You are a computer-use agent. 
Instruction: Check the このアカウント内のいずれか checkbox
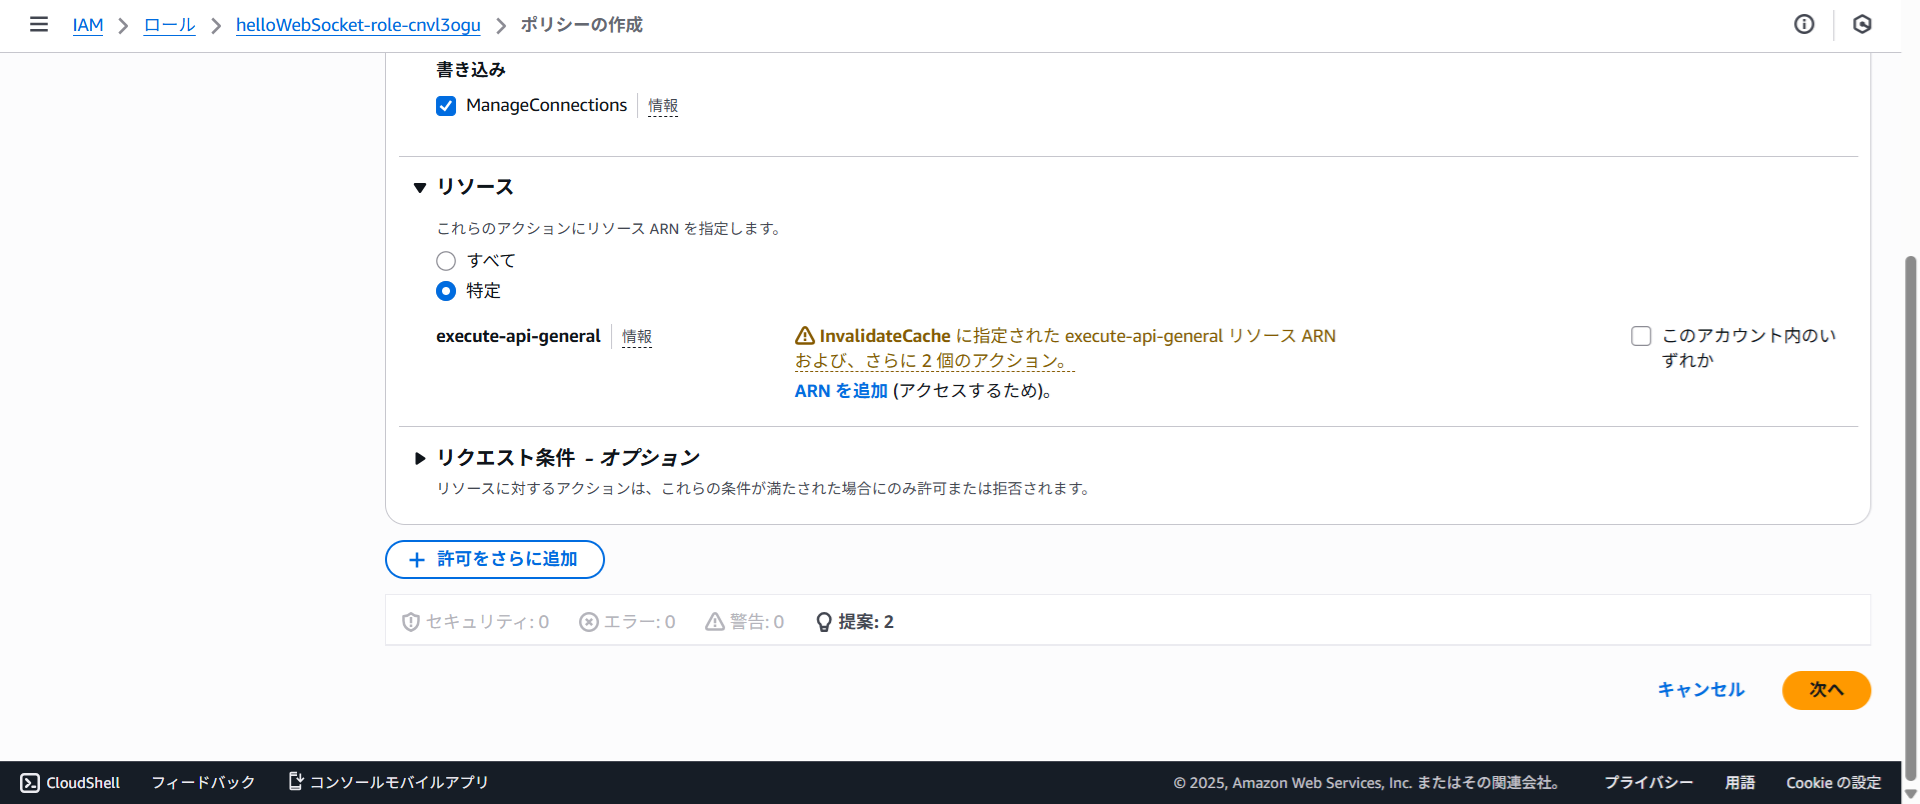tap(1641, 336)
